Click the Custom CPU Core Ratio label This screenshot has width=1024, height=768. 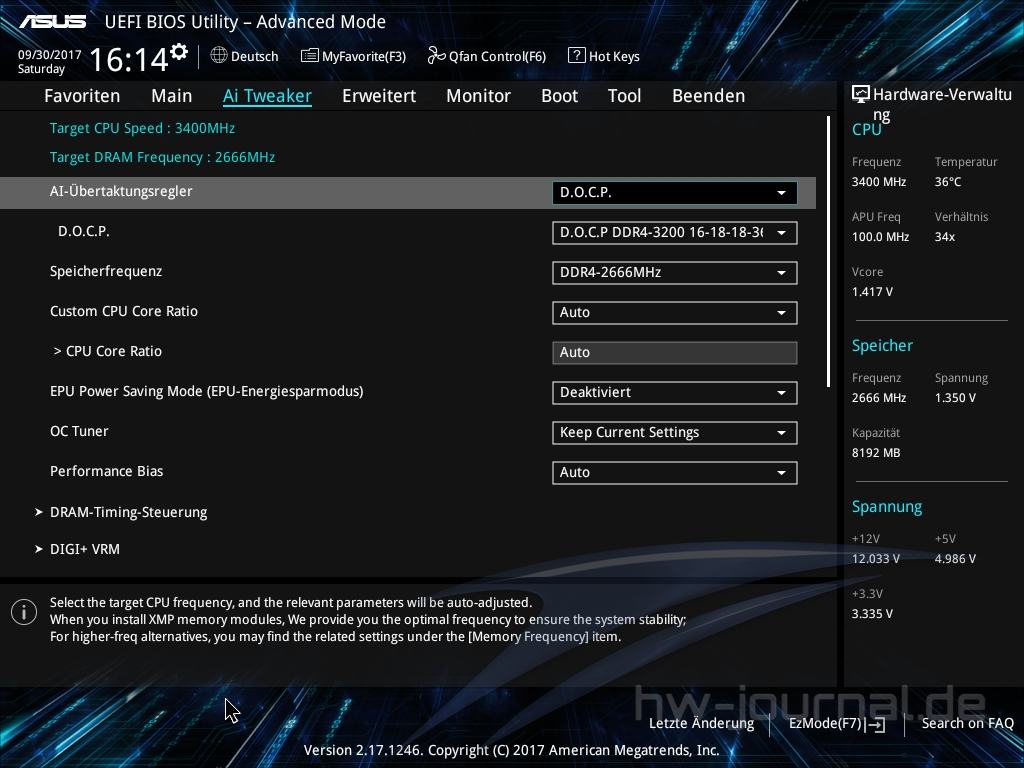123,311
